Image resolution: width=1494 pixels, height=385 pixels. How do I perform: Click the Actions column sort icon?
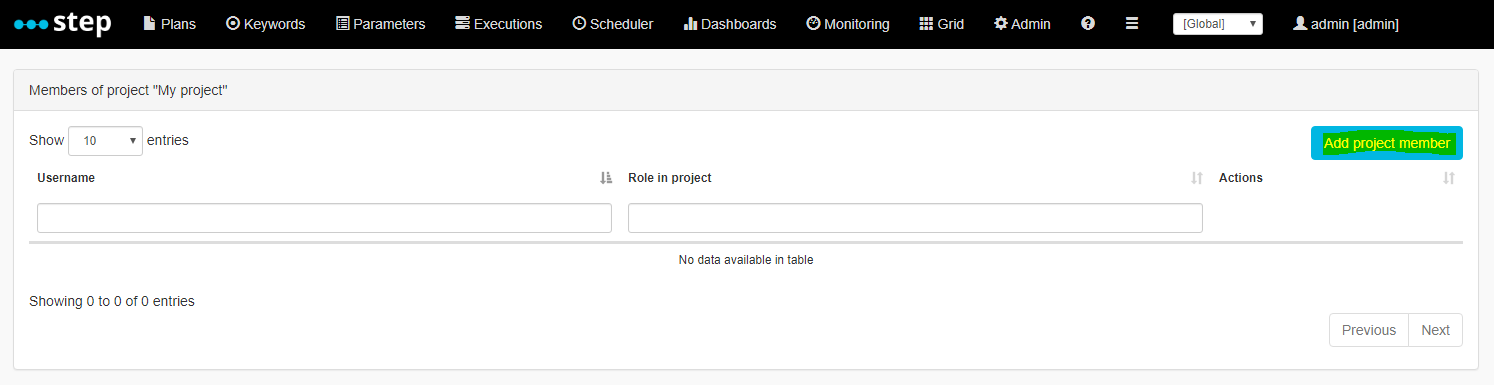[x=1449, y=178]
